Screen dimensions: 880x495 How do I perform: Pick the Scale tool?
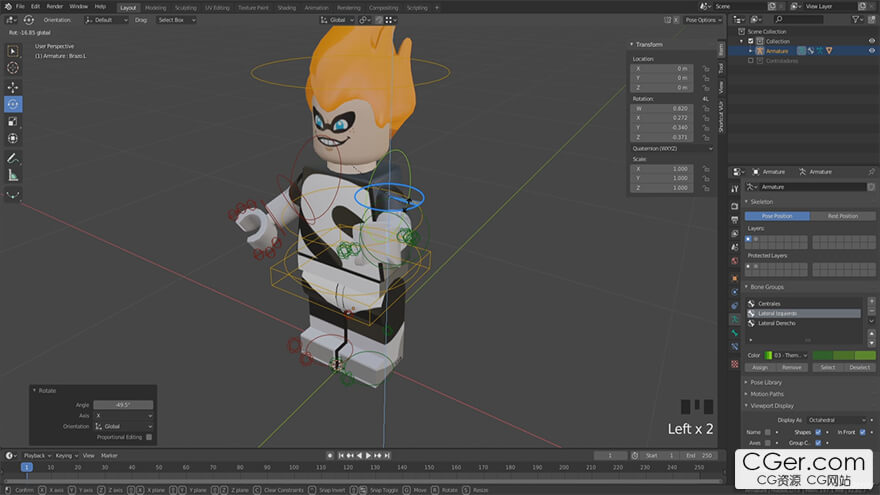12,121
